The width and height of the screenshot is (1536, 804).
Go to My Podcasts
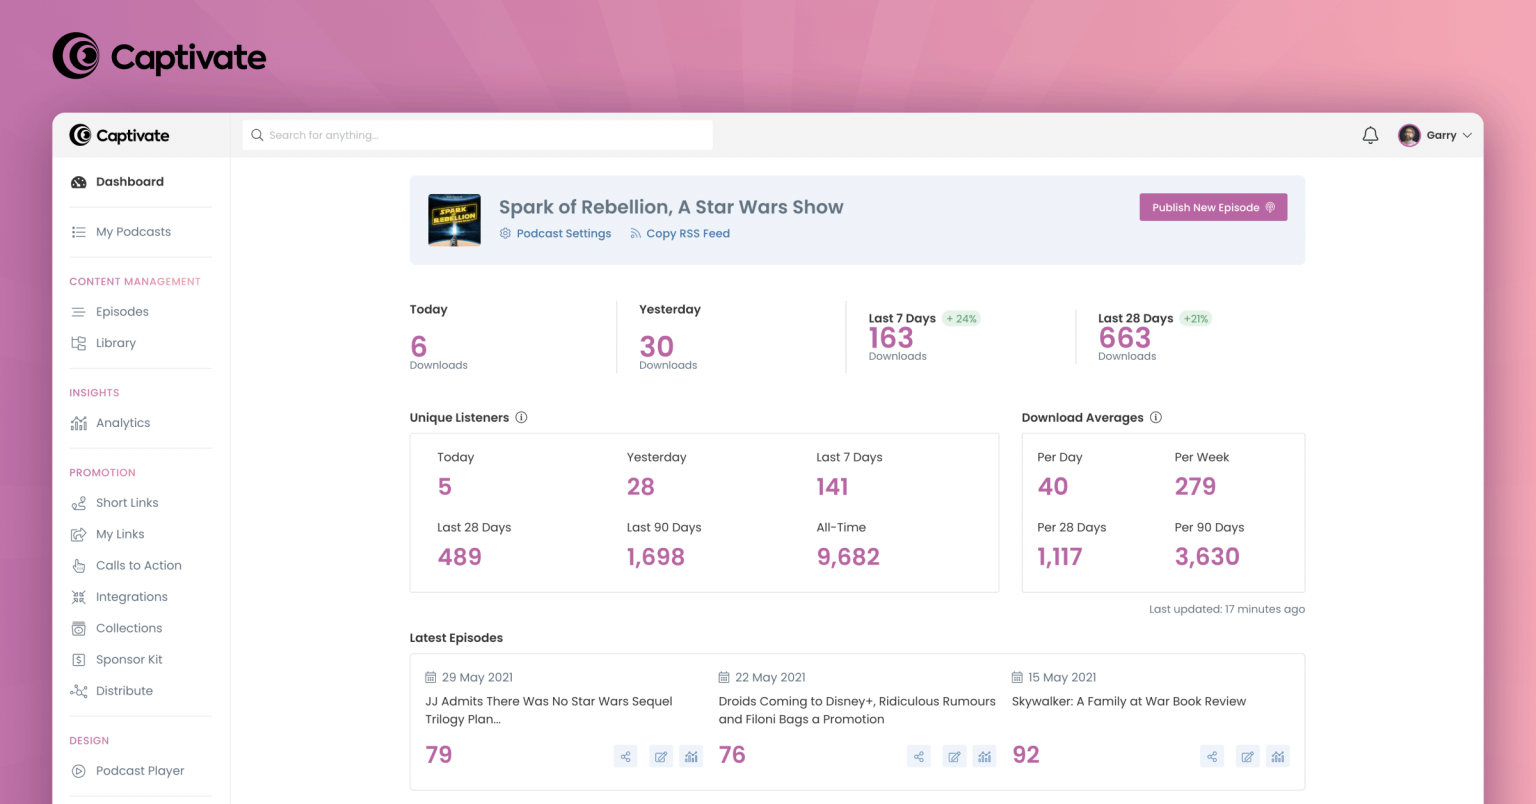(133, 231)
